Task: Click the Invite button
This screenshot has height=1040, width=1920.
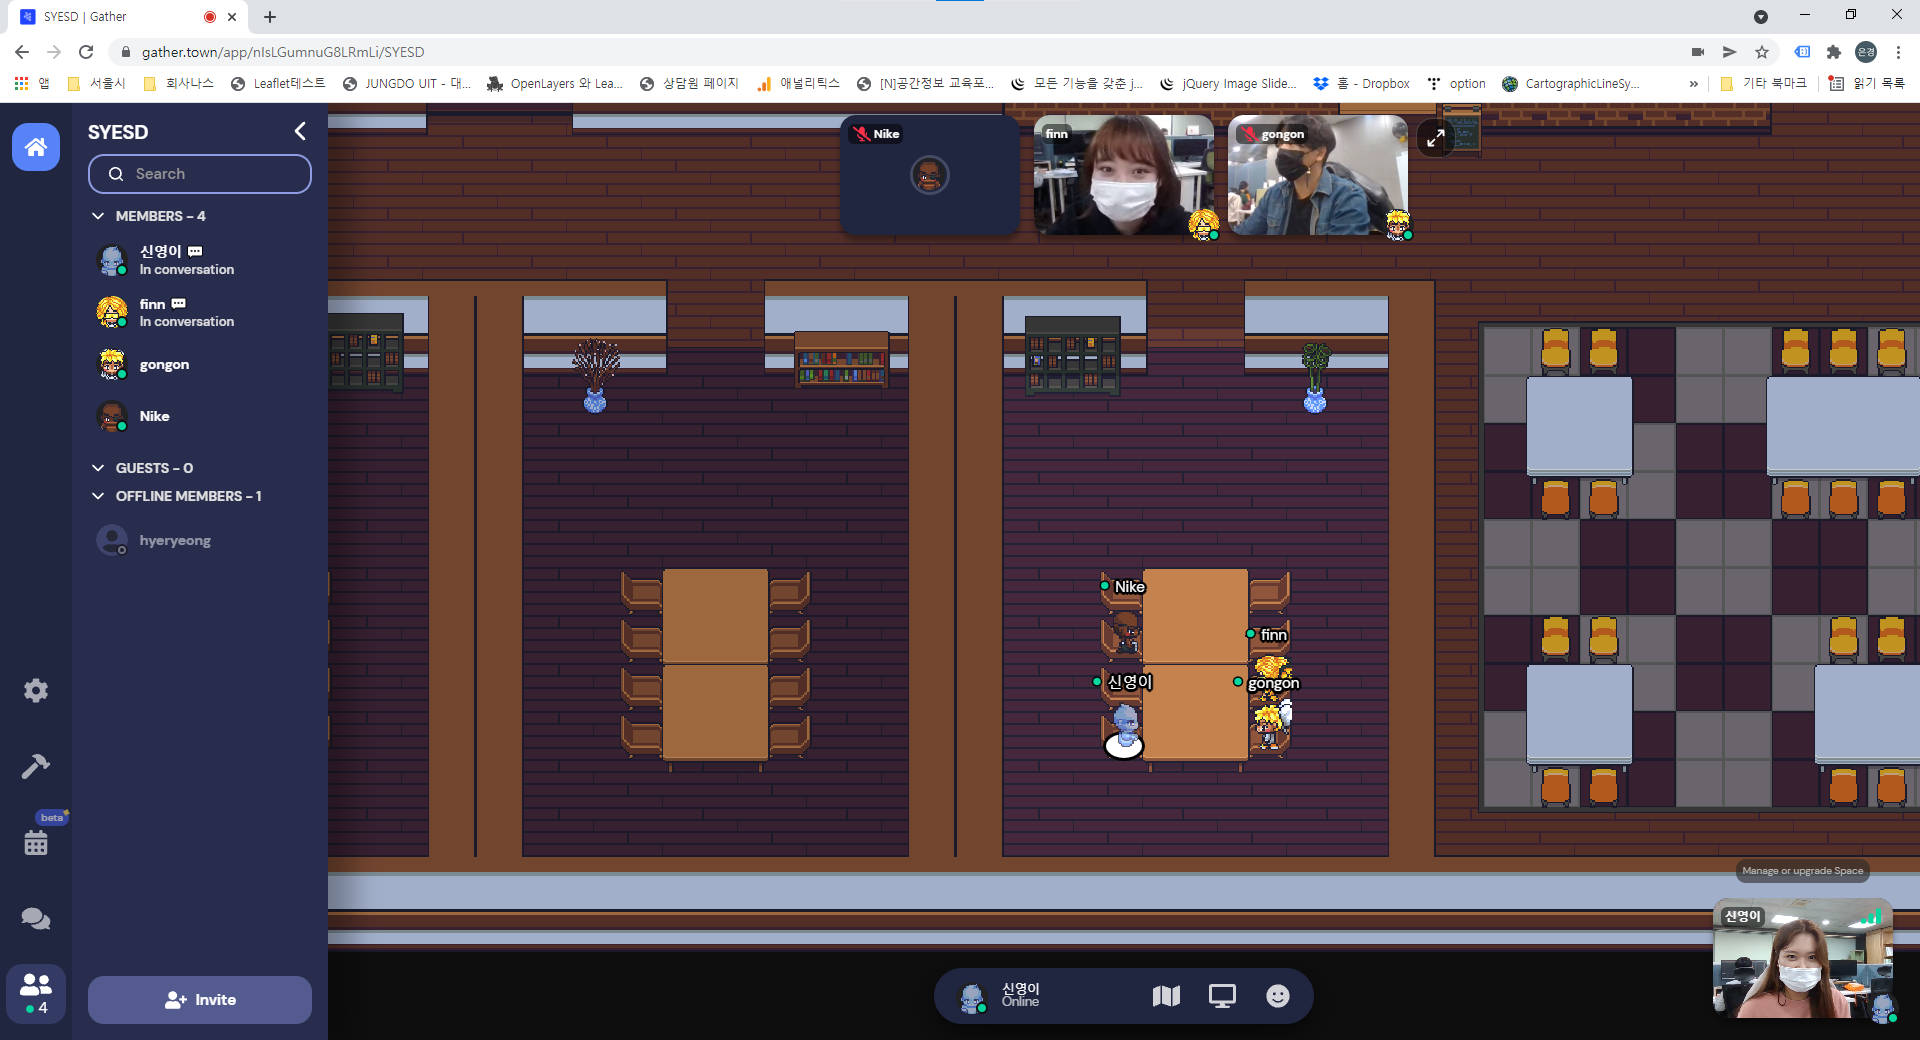Action: (x=200, y=1000)
